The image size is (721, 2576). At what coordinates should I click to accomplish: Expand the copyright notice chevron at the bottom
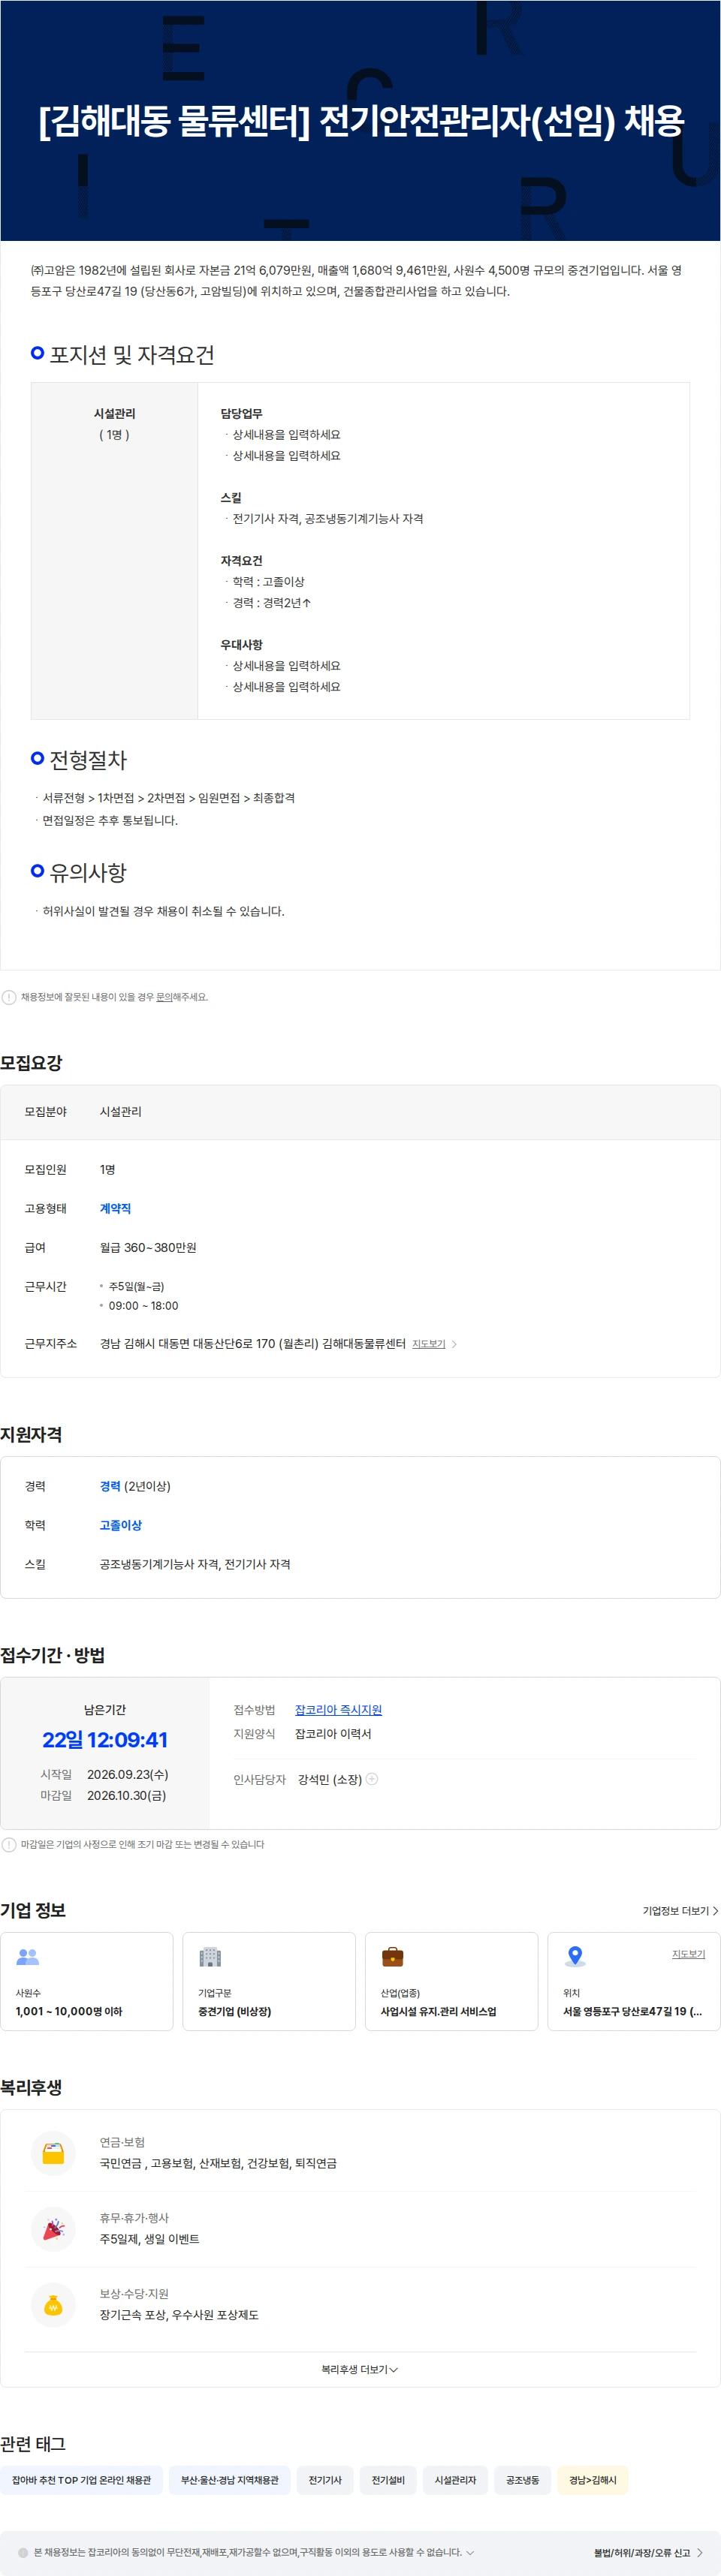[x=470, y=2553]
